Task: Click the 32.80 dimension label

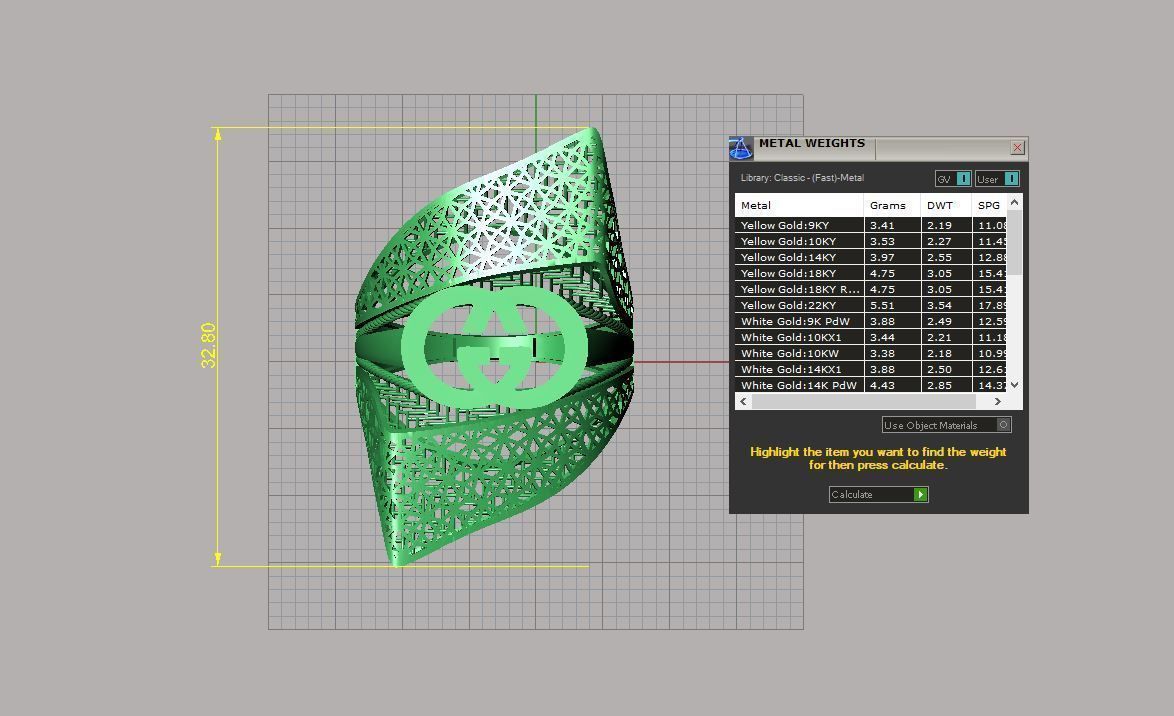Action: (208, 345)
